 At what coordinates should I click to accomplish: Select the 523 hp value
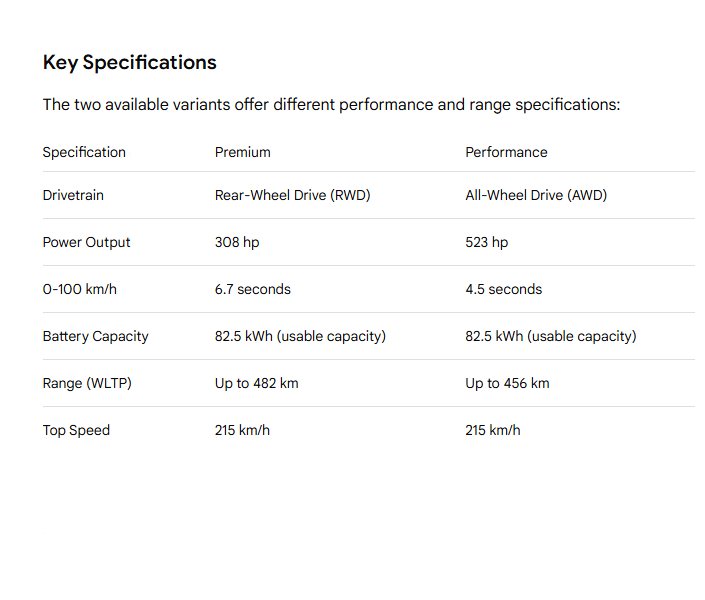tap(486, 242)
